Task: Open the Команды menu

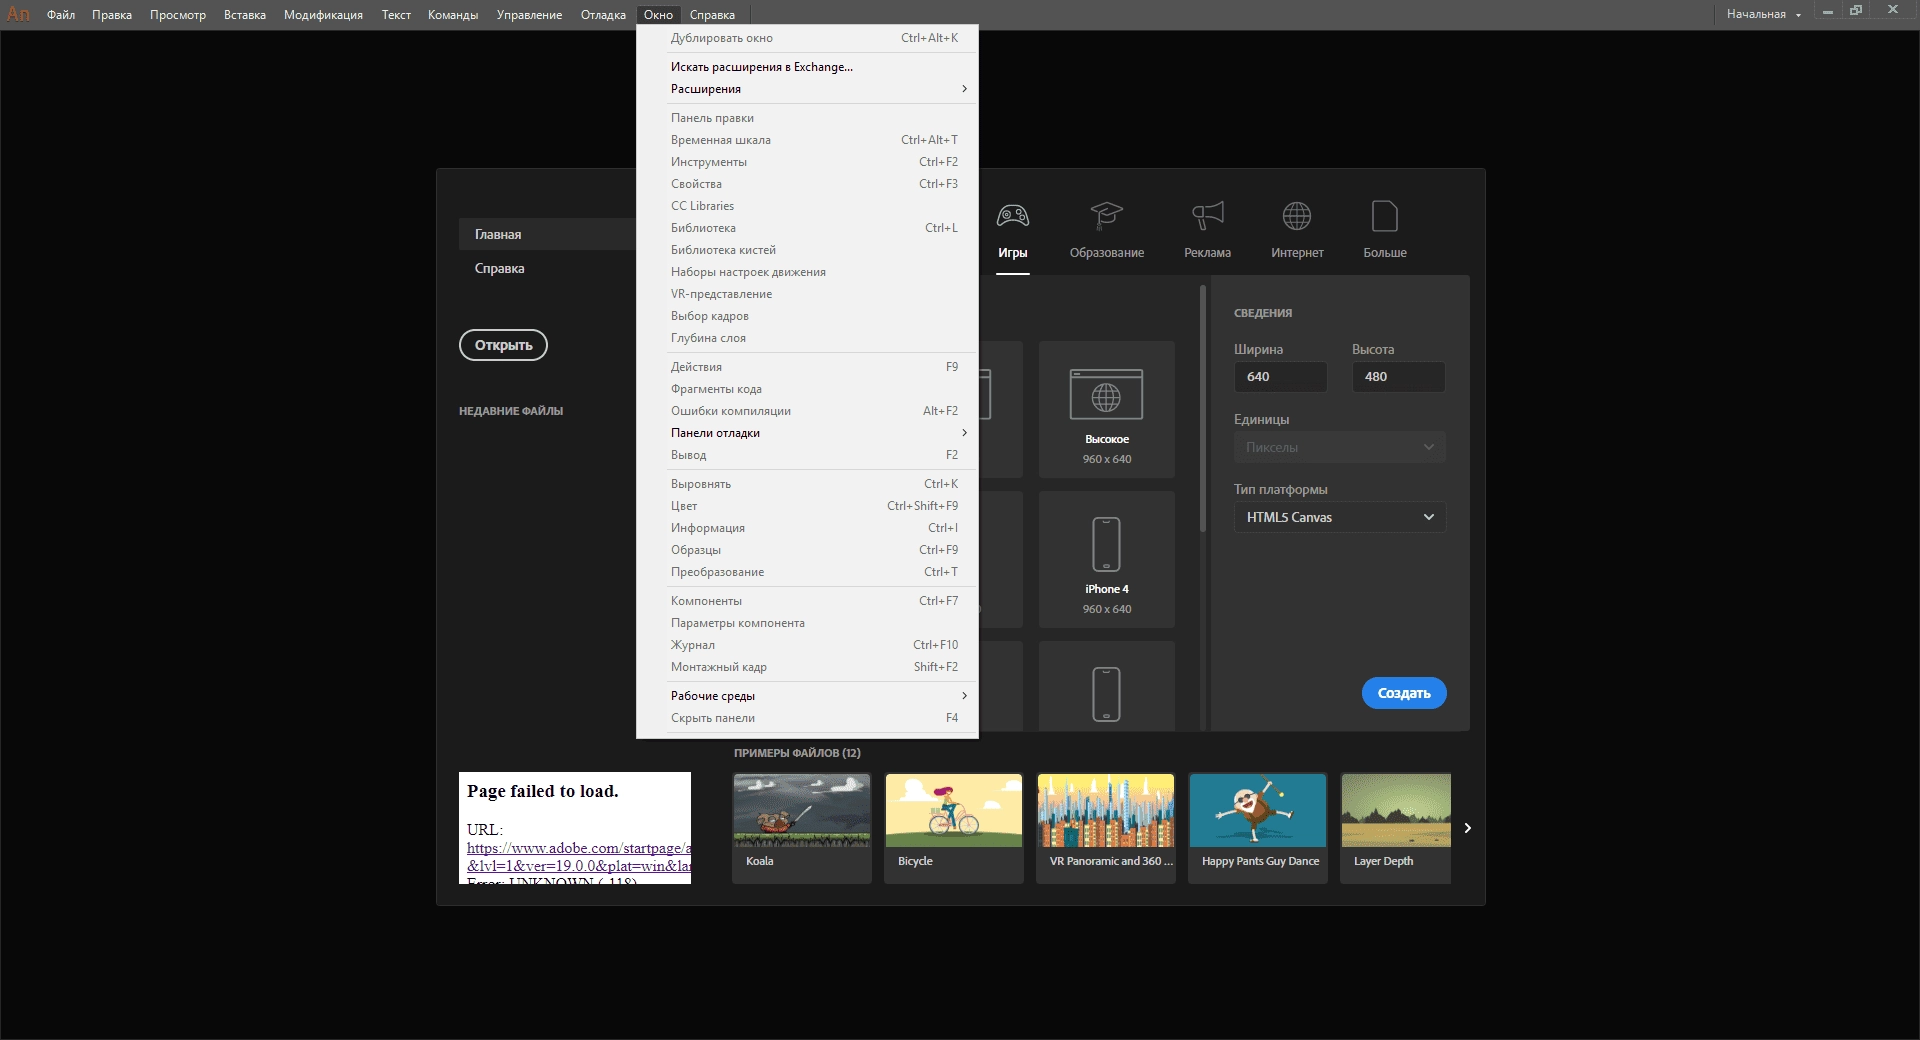Action: [453, 14]
